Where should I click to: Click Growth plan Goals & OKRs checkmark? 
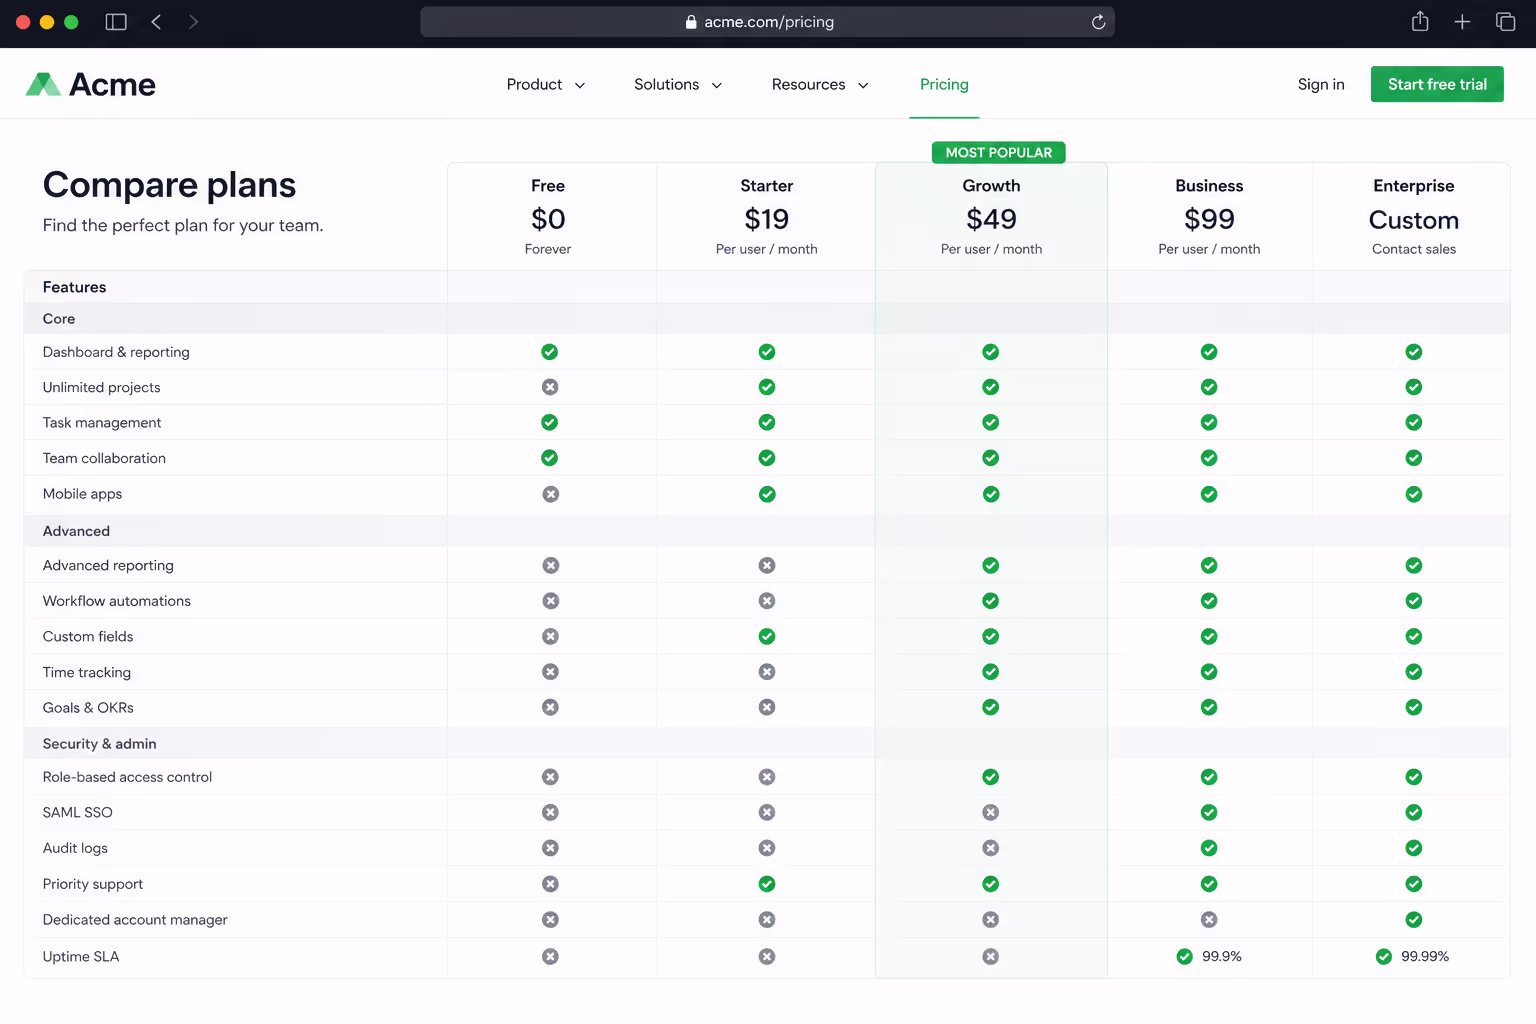(x=991, y=707)
